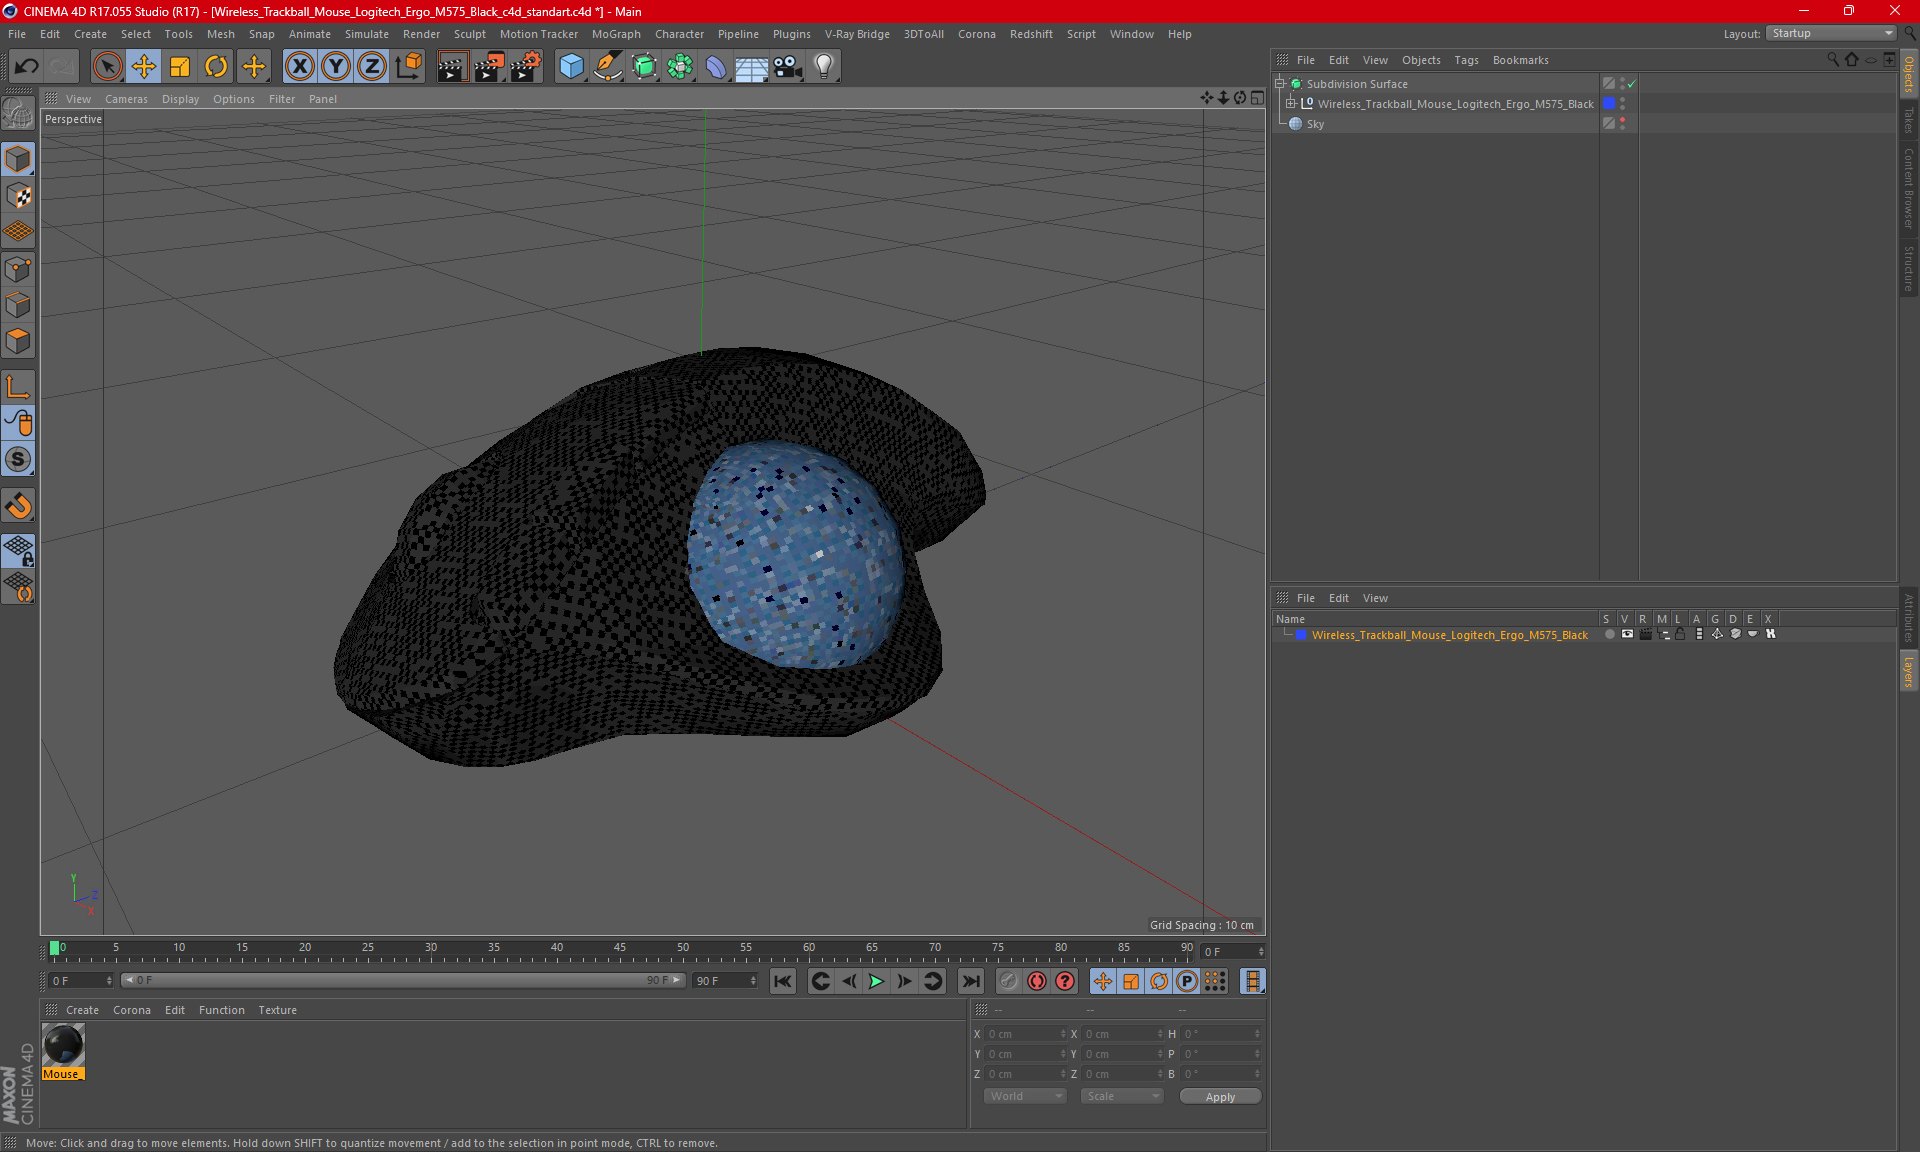Open the viewport Cameras menu

(x=126, y=99)
